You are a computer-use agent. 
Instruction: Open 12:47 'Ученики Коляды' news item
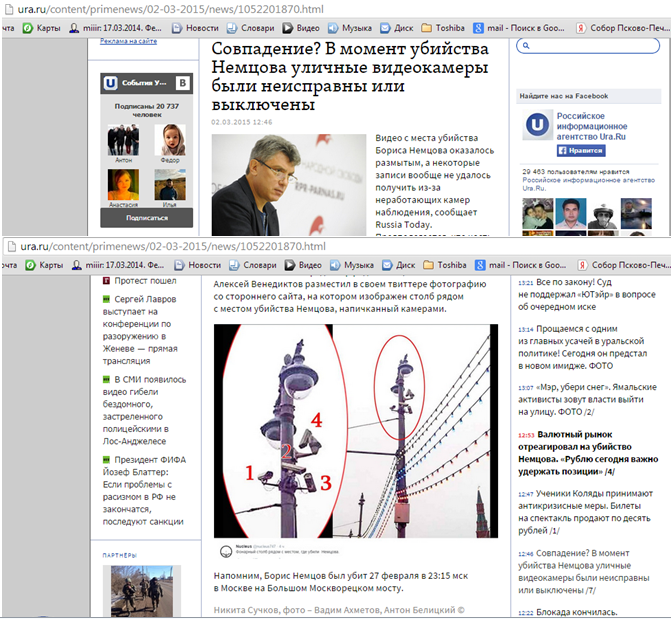[585, 512]
